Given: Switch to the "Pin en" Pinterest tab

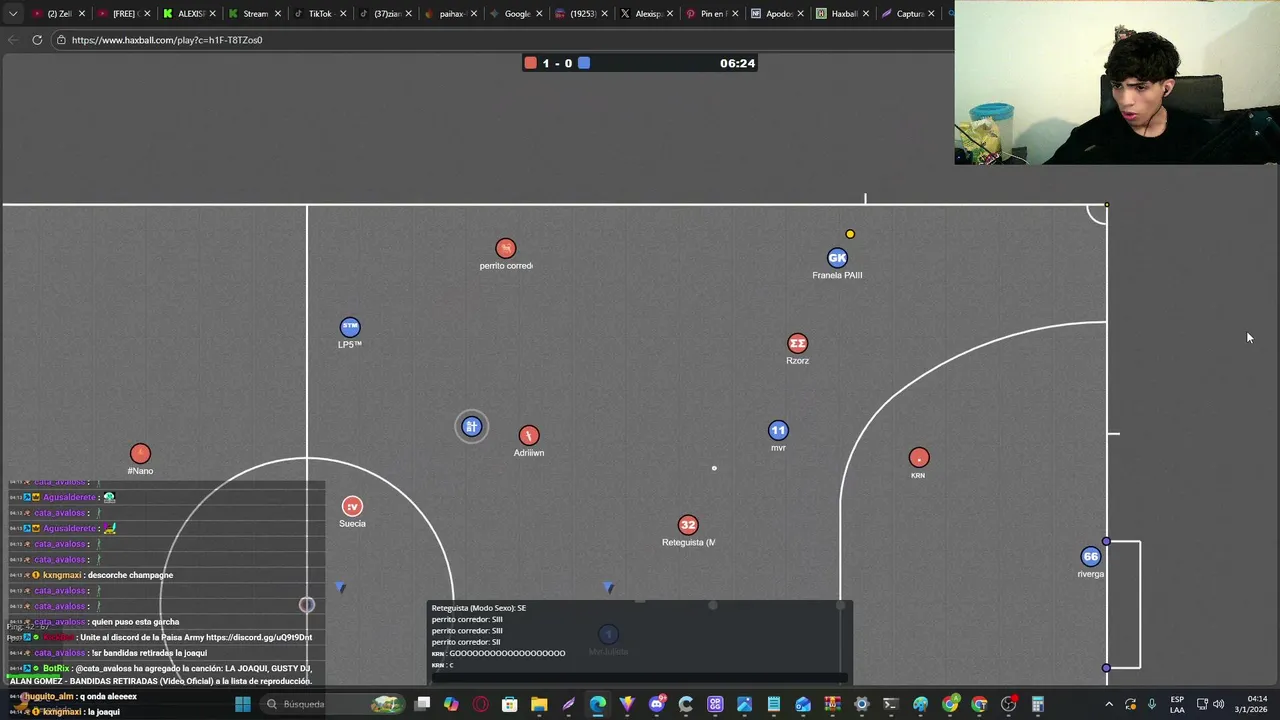Looking at the screenshot, I should tap(710, 14).
